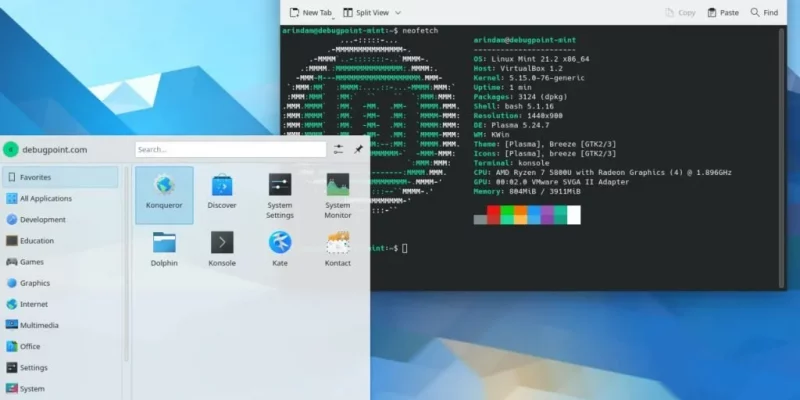The image size is (800, 400).
Task: Open Kate text editor
Action: 280,249
